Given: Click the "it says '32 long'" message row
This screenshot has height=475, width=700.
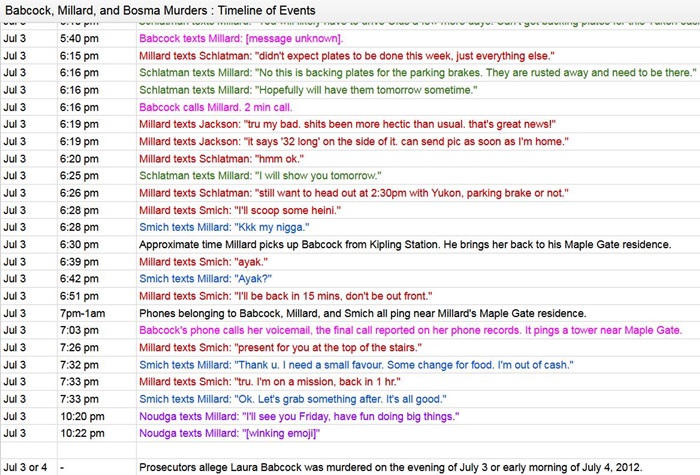Looking at the screenshot, I should tap(369, 141).
